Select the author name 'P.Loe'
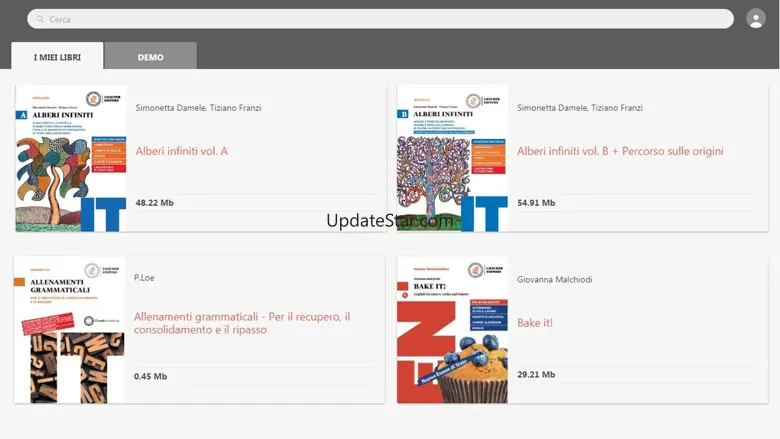This screenshot has height=439, width=780. [144, 278]
